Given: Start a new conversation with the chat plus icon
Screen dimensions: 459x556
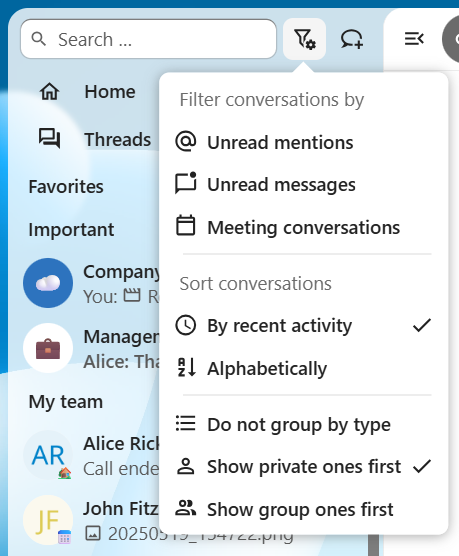Looking at the screenshot, I should click(x=352, y=39).
